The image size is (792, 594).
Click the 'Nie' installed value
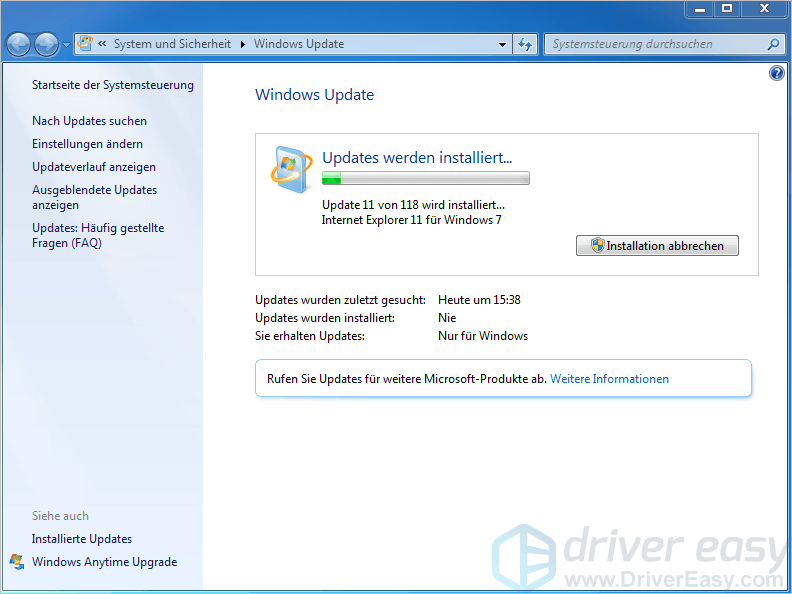tap(447, 318)
